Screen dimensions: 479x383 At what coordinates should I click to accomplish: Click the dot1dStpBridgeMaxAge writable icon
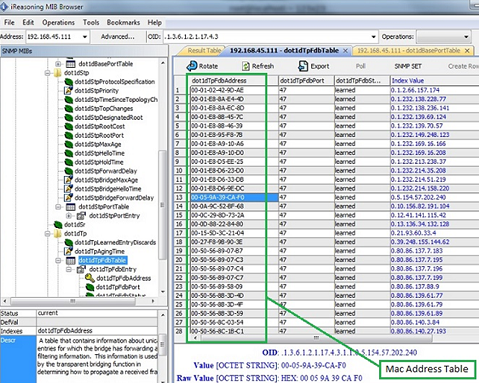coord(68,180)
